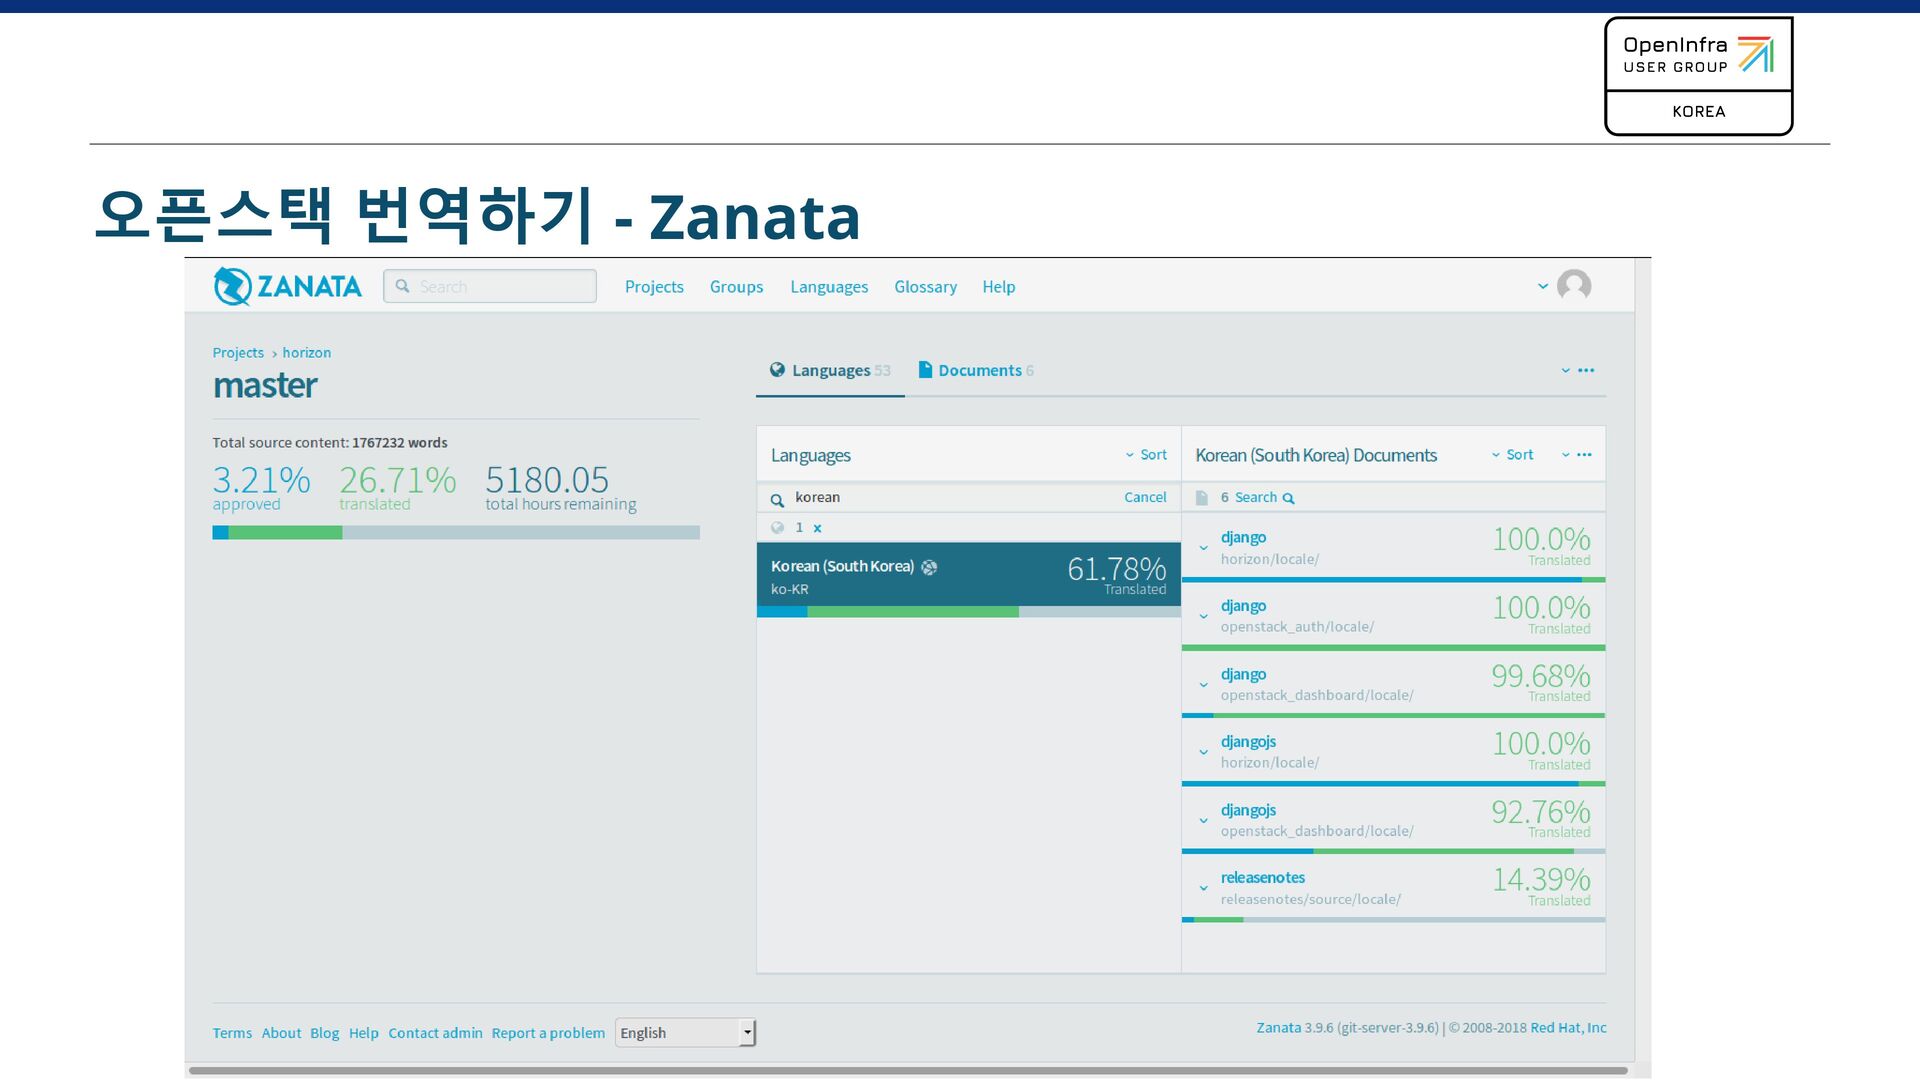Screen dimensions: 1920x1080
Task: Open the Languages top menu
Action: [x=829, y=287]
